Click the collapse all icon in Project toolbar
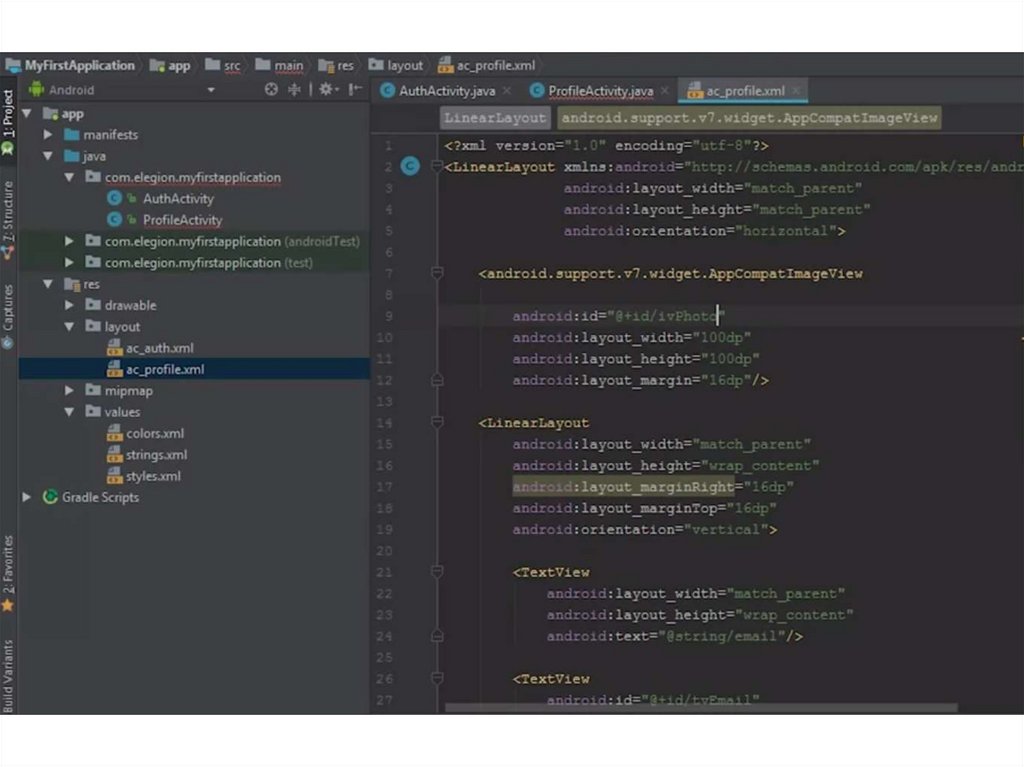The height and width of the screenshot is (767, 1024). coord(295,90)
